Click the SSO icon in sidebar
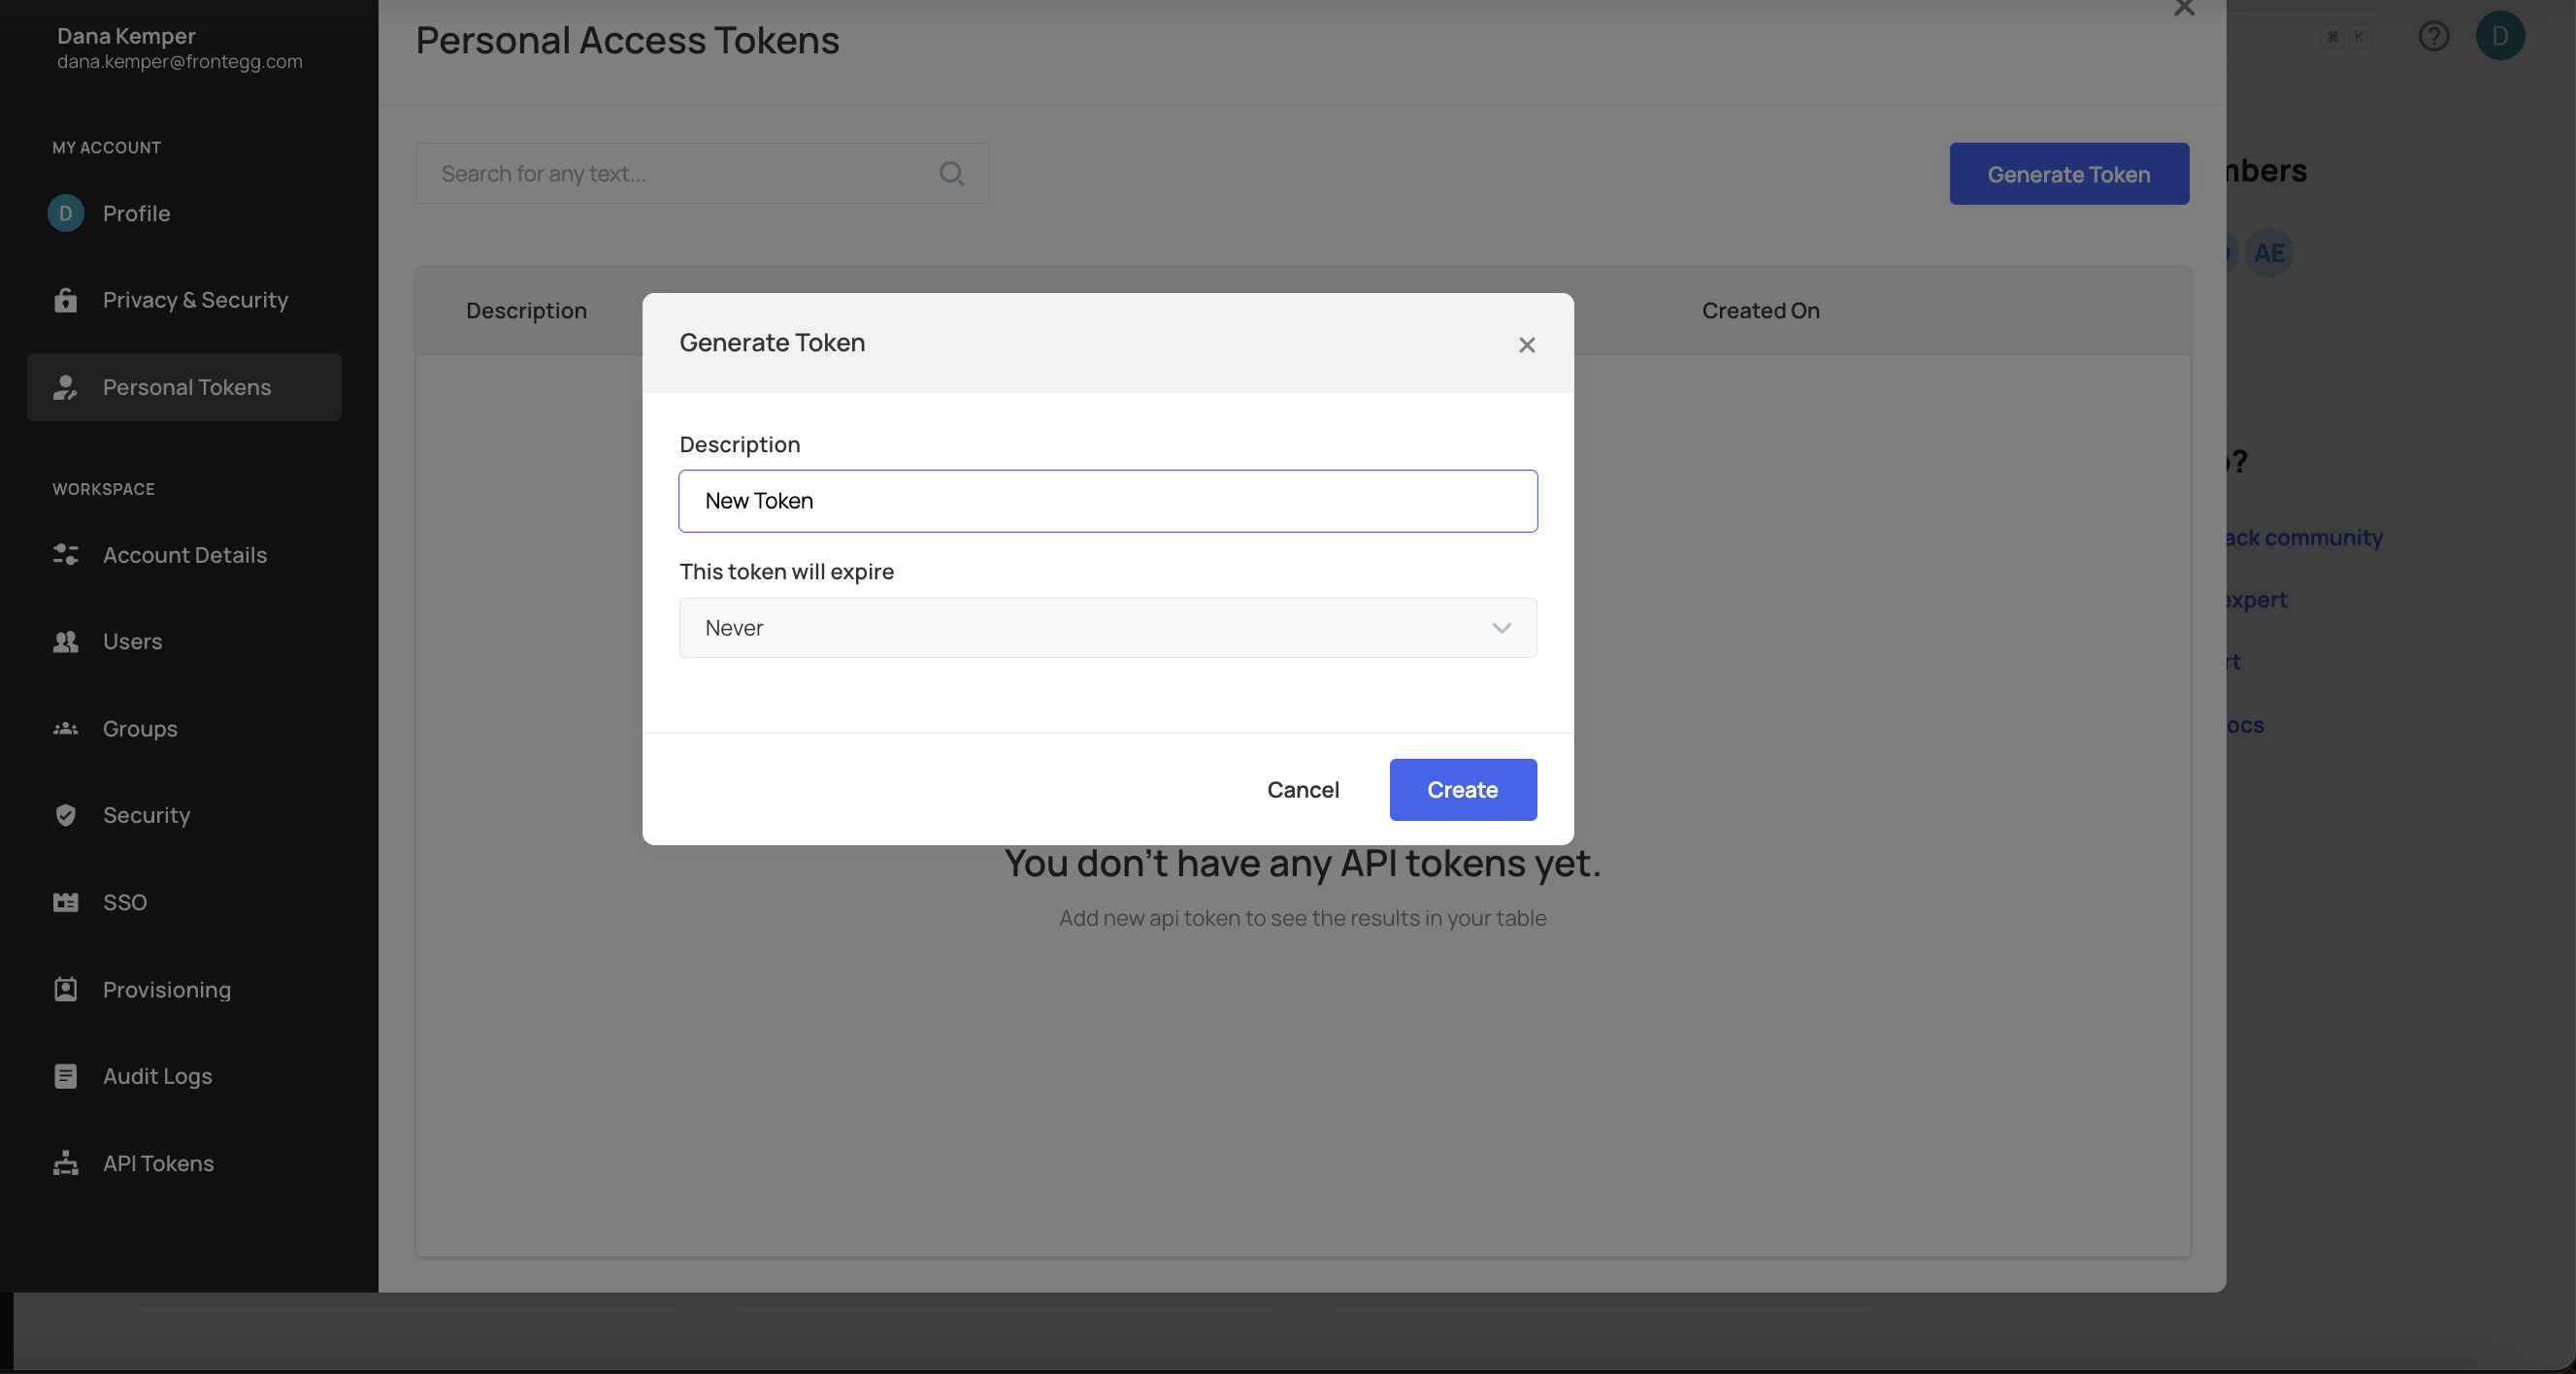 click(66, 902)
